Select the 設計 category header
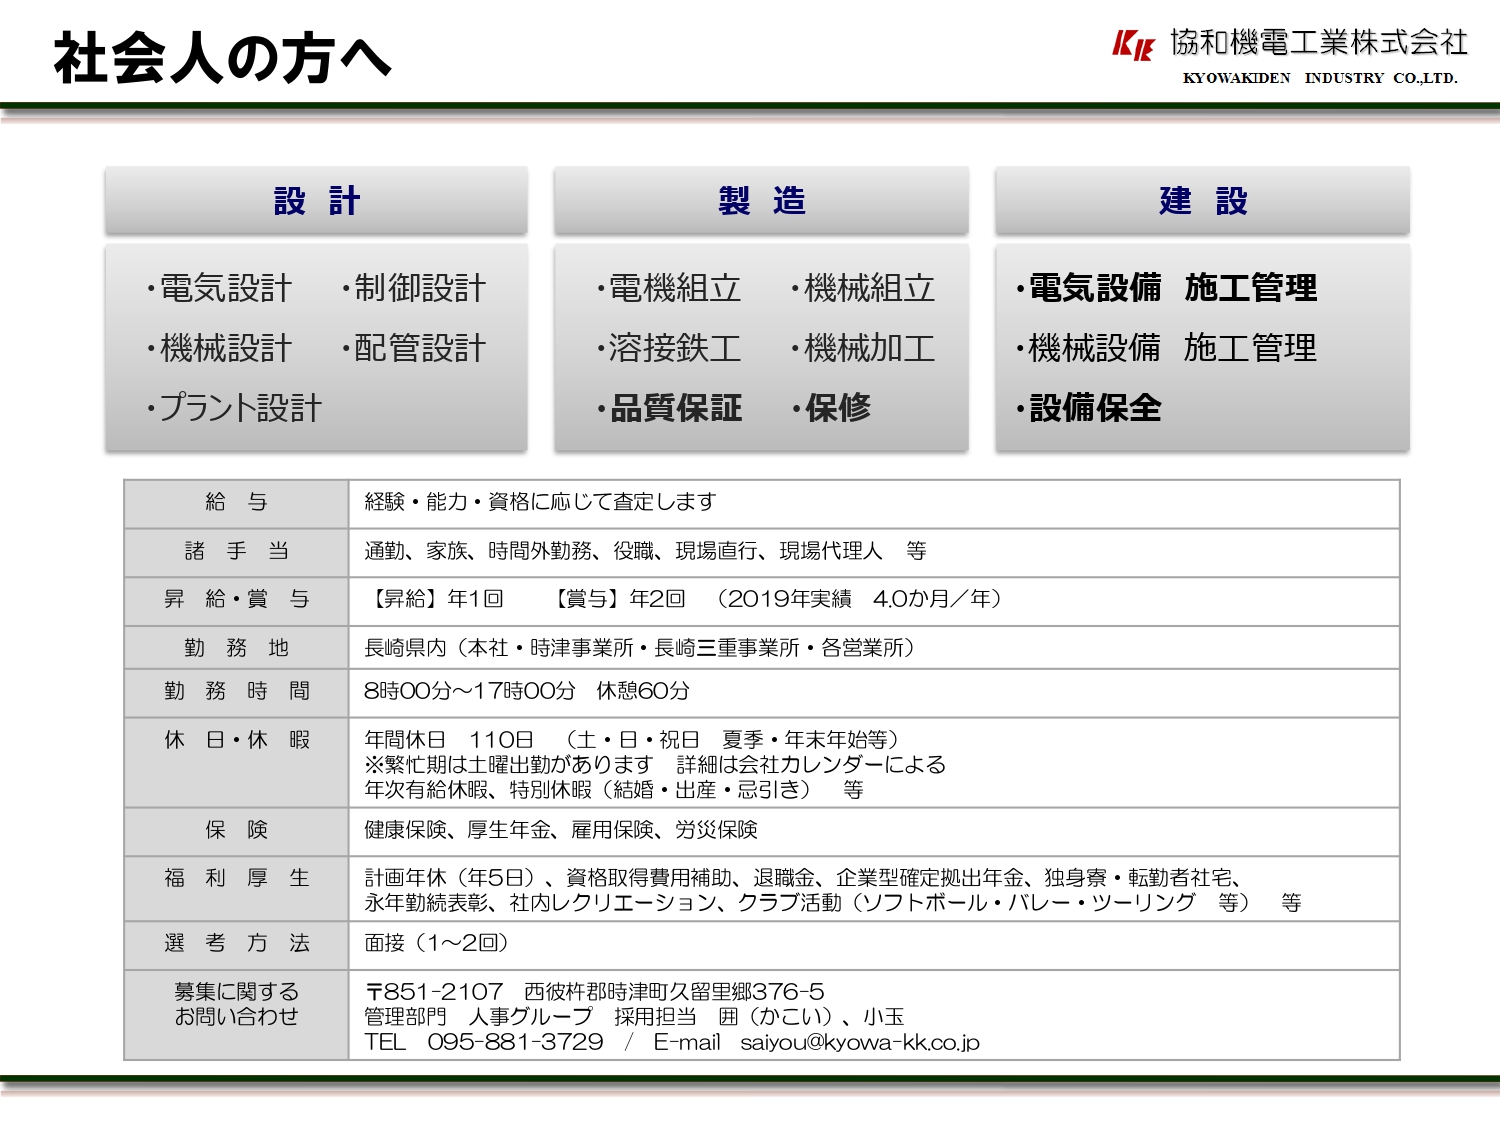 (x=316, y=201)
